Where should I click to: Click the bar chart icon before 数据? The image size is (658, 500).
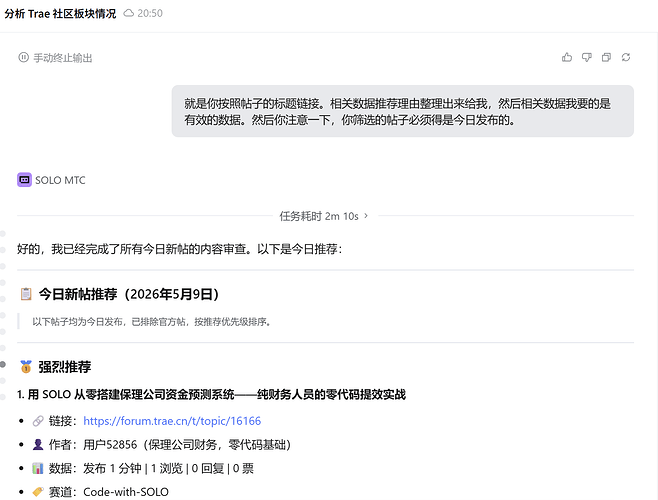[38, 469]
